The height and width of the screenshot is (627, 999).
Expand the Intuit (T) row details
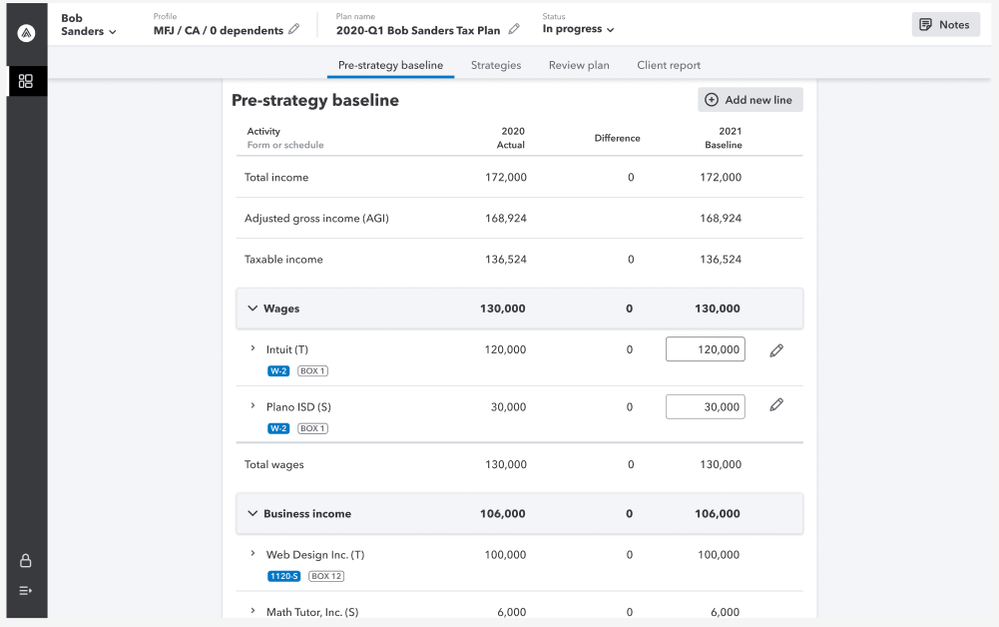click(x=253, y=349)
